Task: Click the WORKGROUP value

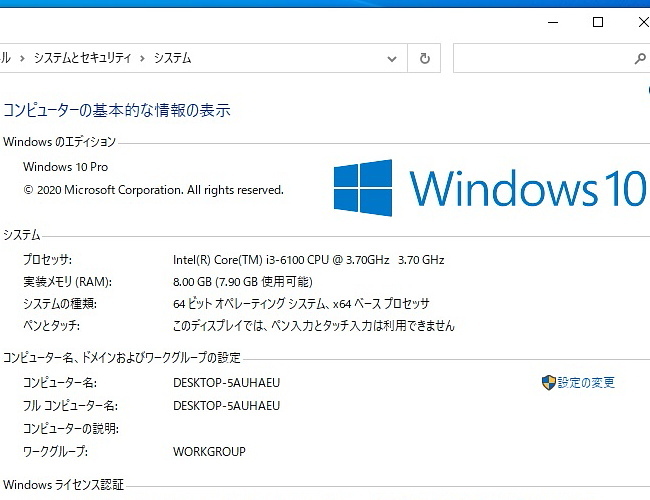Action: (209, 451)
